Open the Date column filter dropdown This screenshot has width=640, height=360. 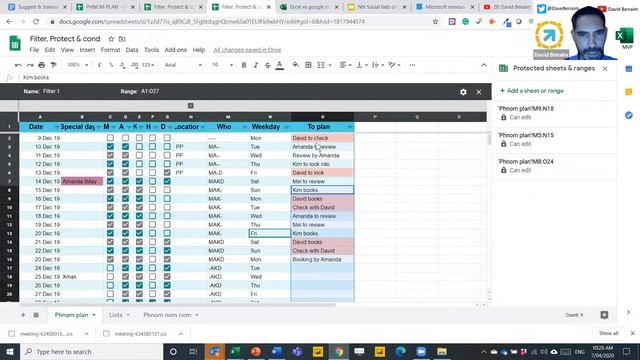point(57,127)
